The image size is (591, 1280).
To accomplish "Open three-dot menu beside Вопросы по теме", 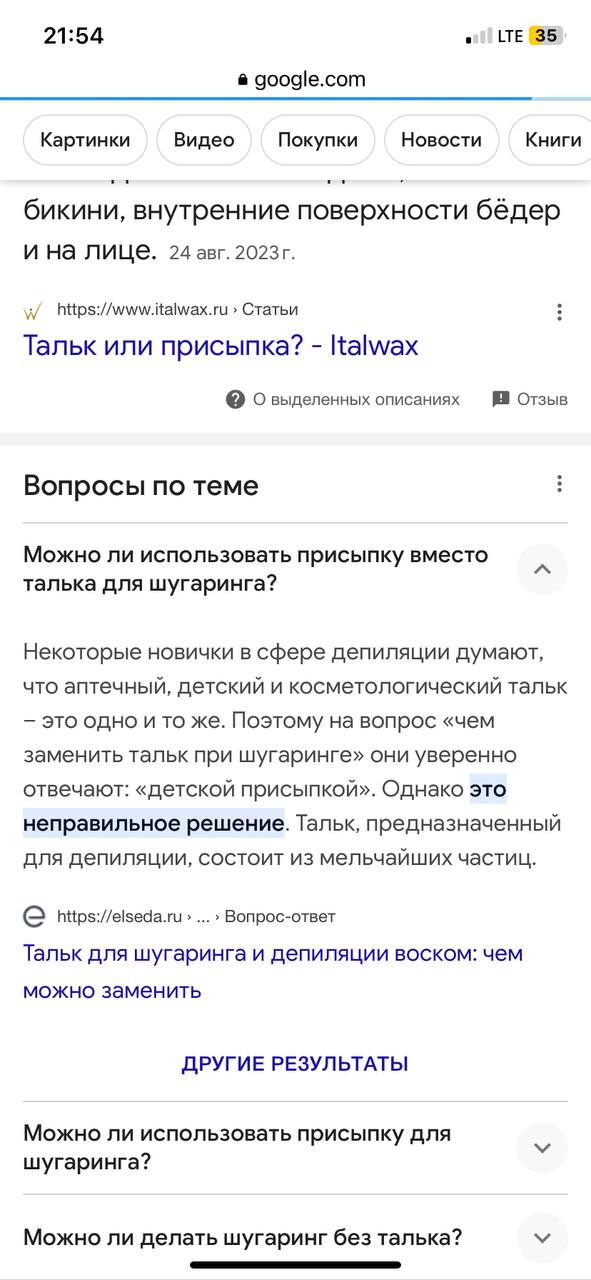I will (x=559, y=485).
